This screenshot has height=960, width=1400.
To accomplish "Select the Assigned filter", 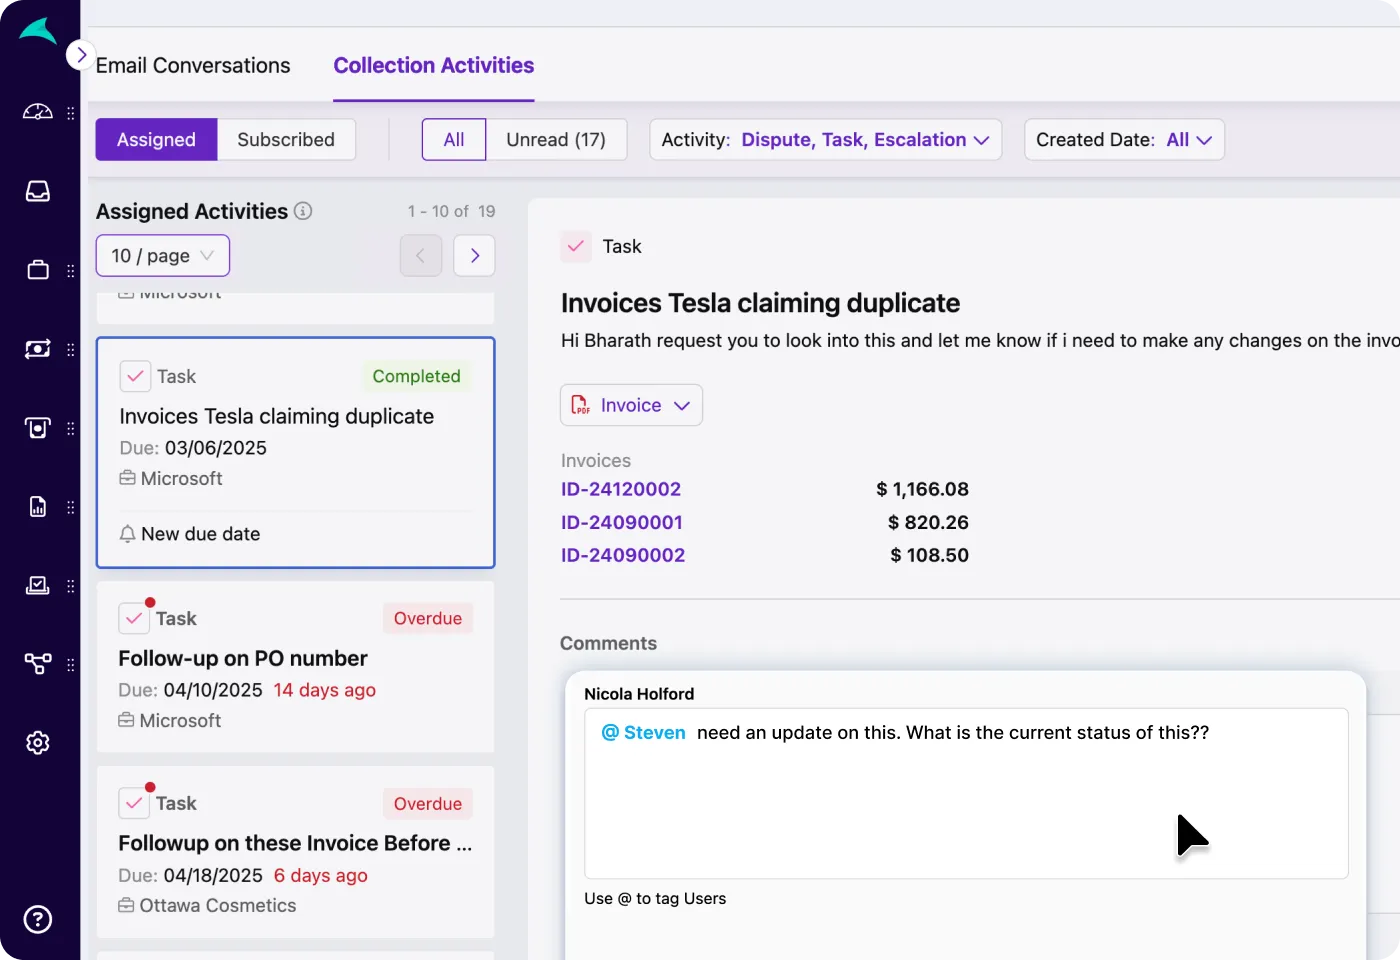I will pos(156,140).
